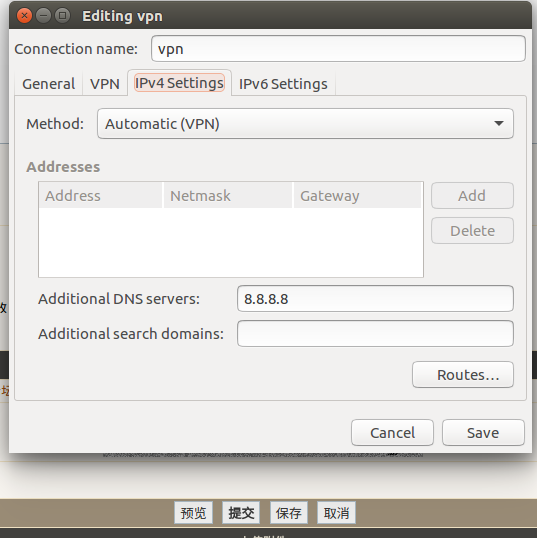Minimize the Editing vpn window
The width and height of the screenshot is (537, 538).
[x=44, y=16]
